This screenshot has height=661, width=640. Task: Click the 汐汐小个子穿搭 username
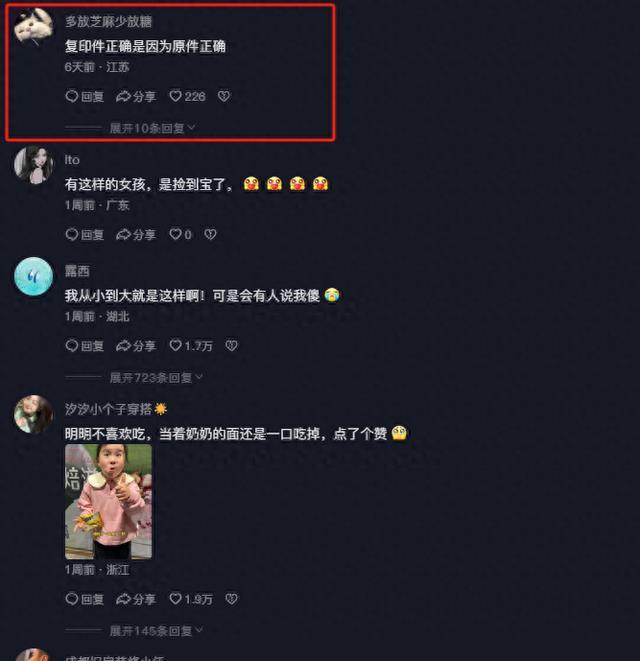pos(108,409)
